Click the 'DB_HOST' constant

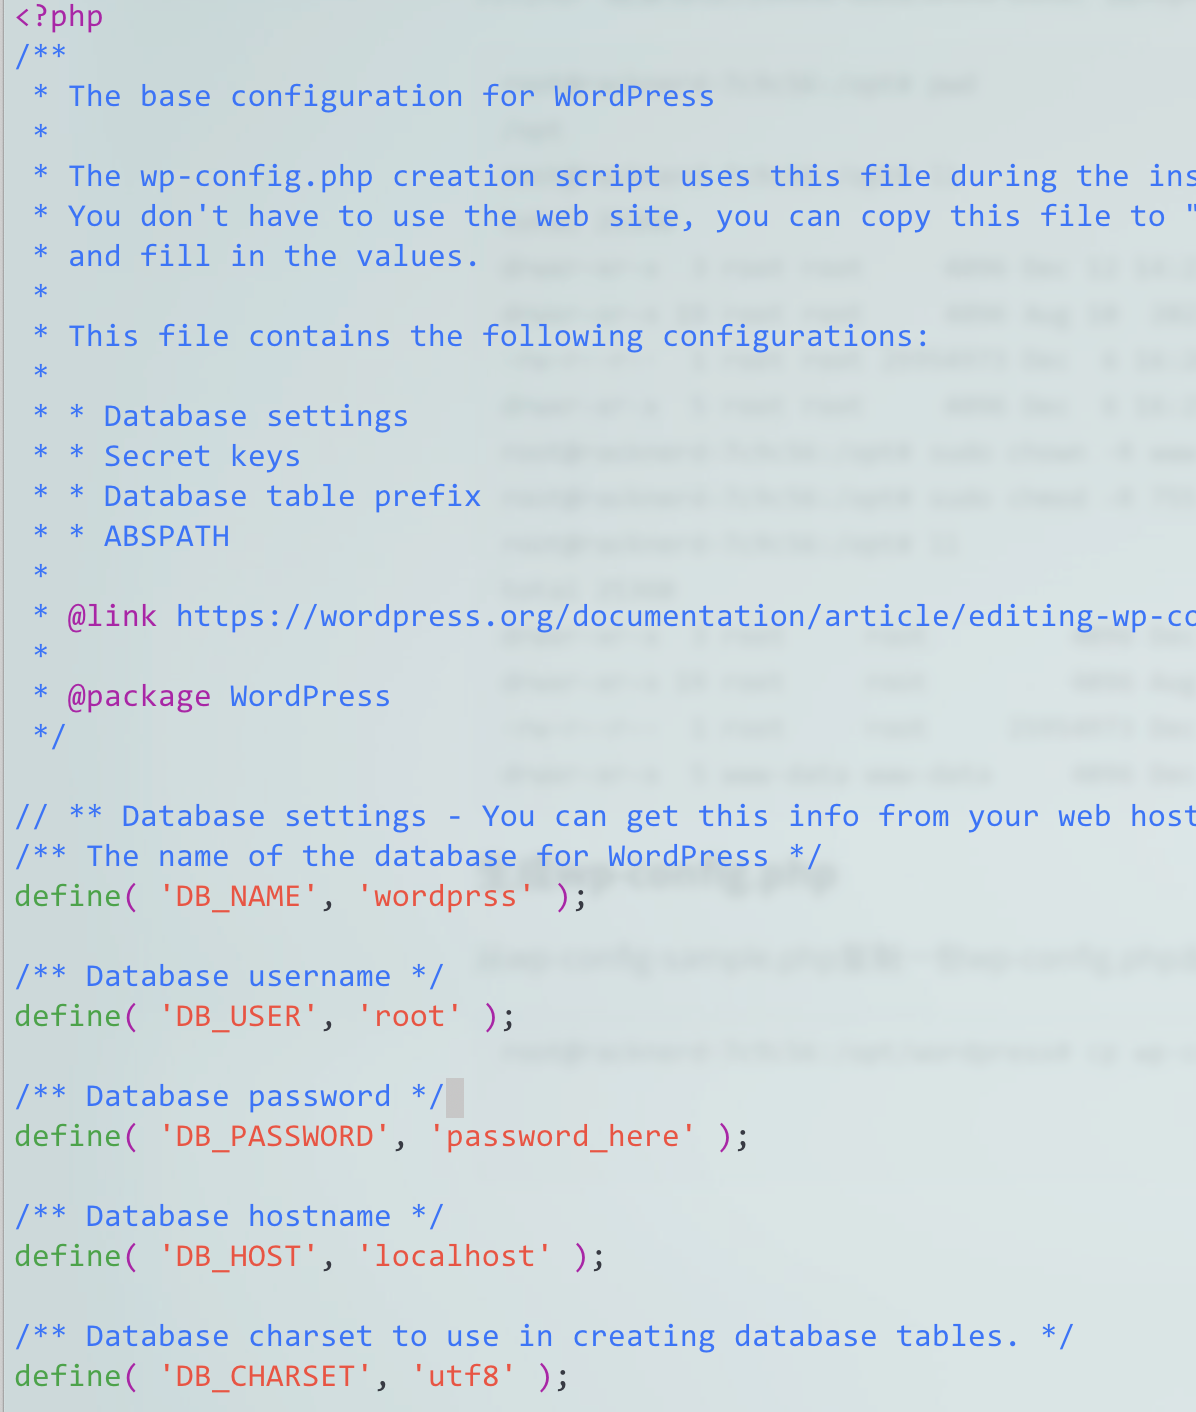238,1256
